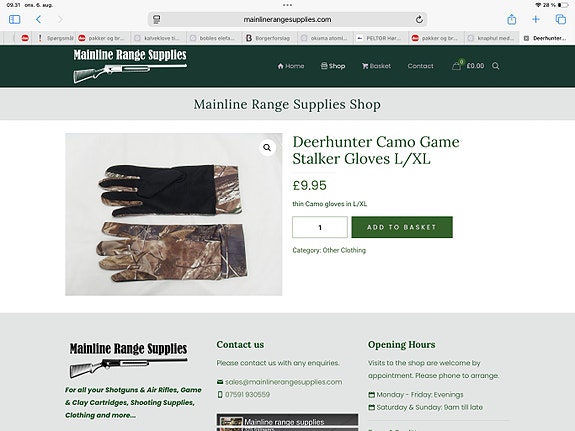Image resolution: width=575 pixels, height=431 pixels.
Task: Select the product title Deerhunter Camo Game Stalker Gloves
Action: [x=376, y=150]
